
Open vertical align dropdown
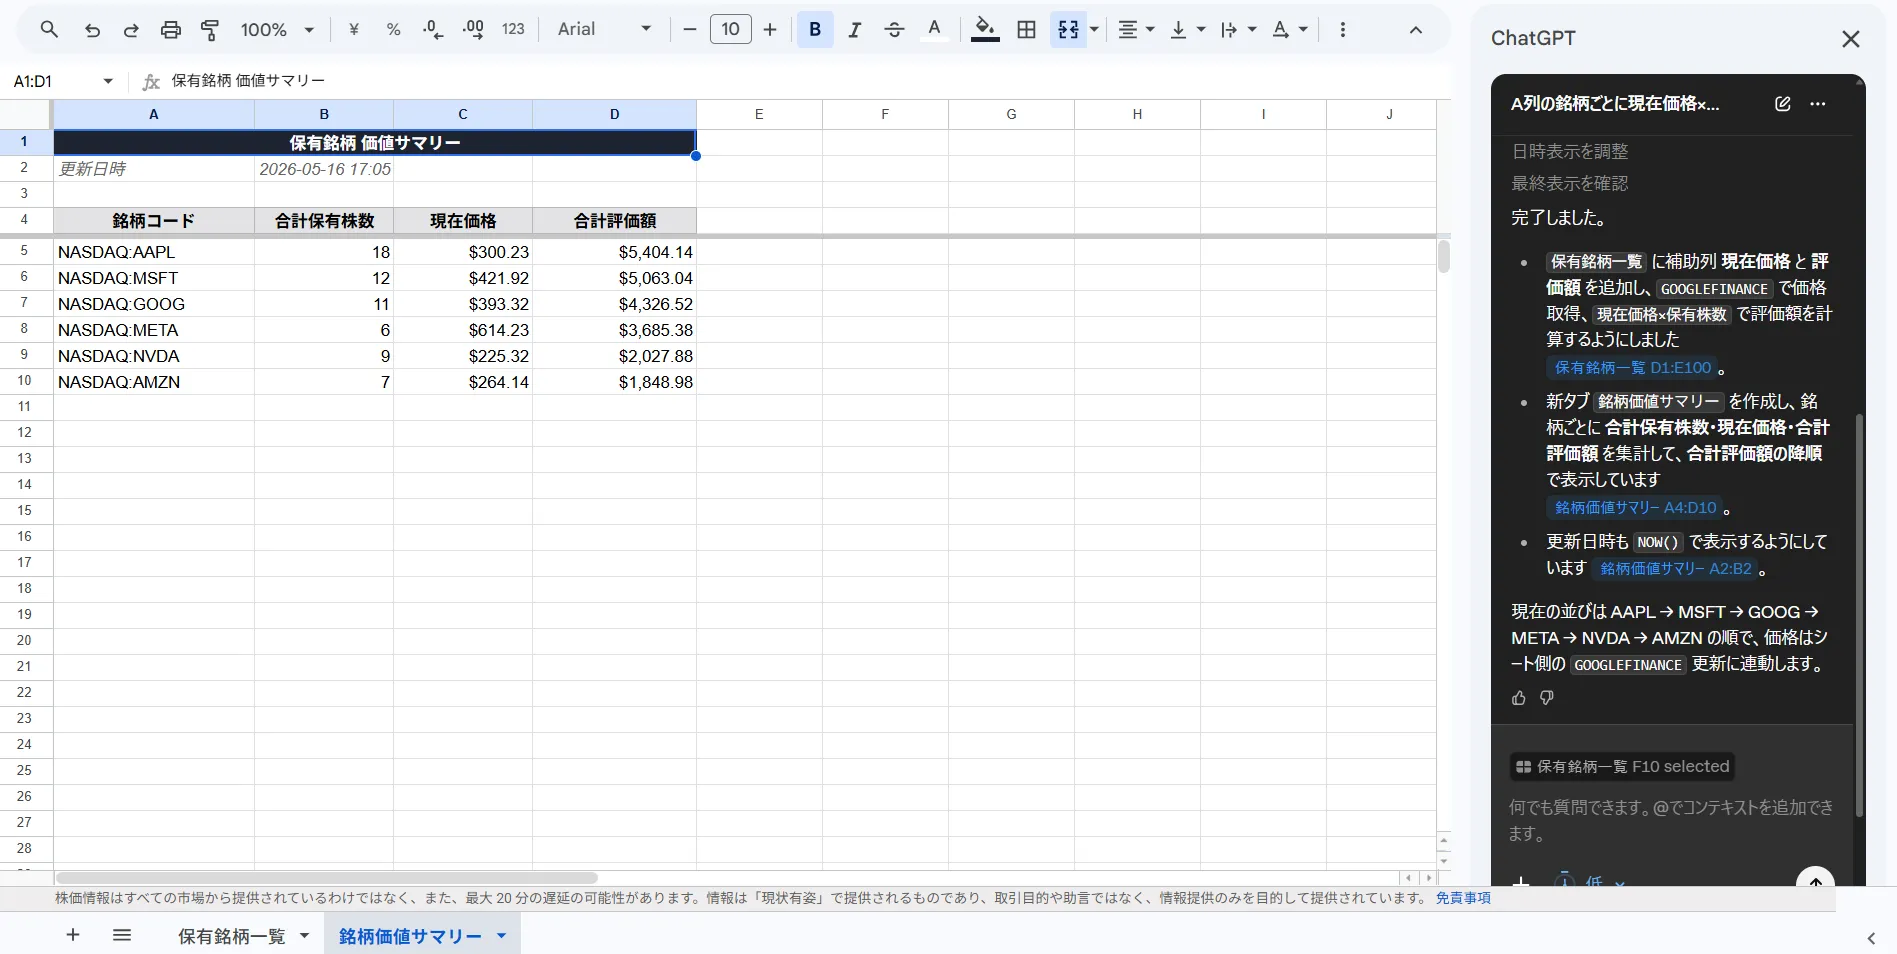click(x=1187, y=30)
